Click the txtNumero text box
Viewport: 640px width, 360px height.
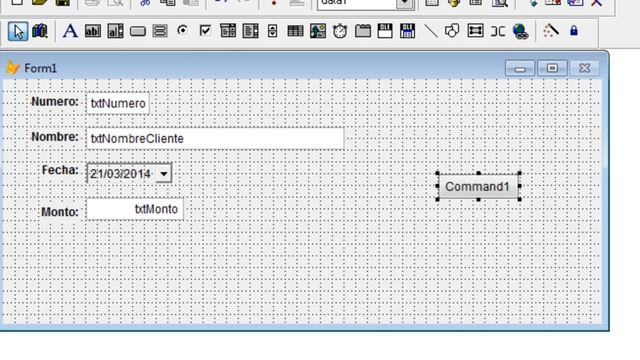(x=118, y=103)
